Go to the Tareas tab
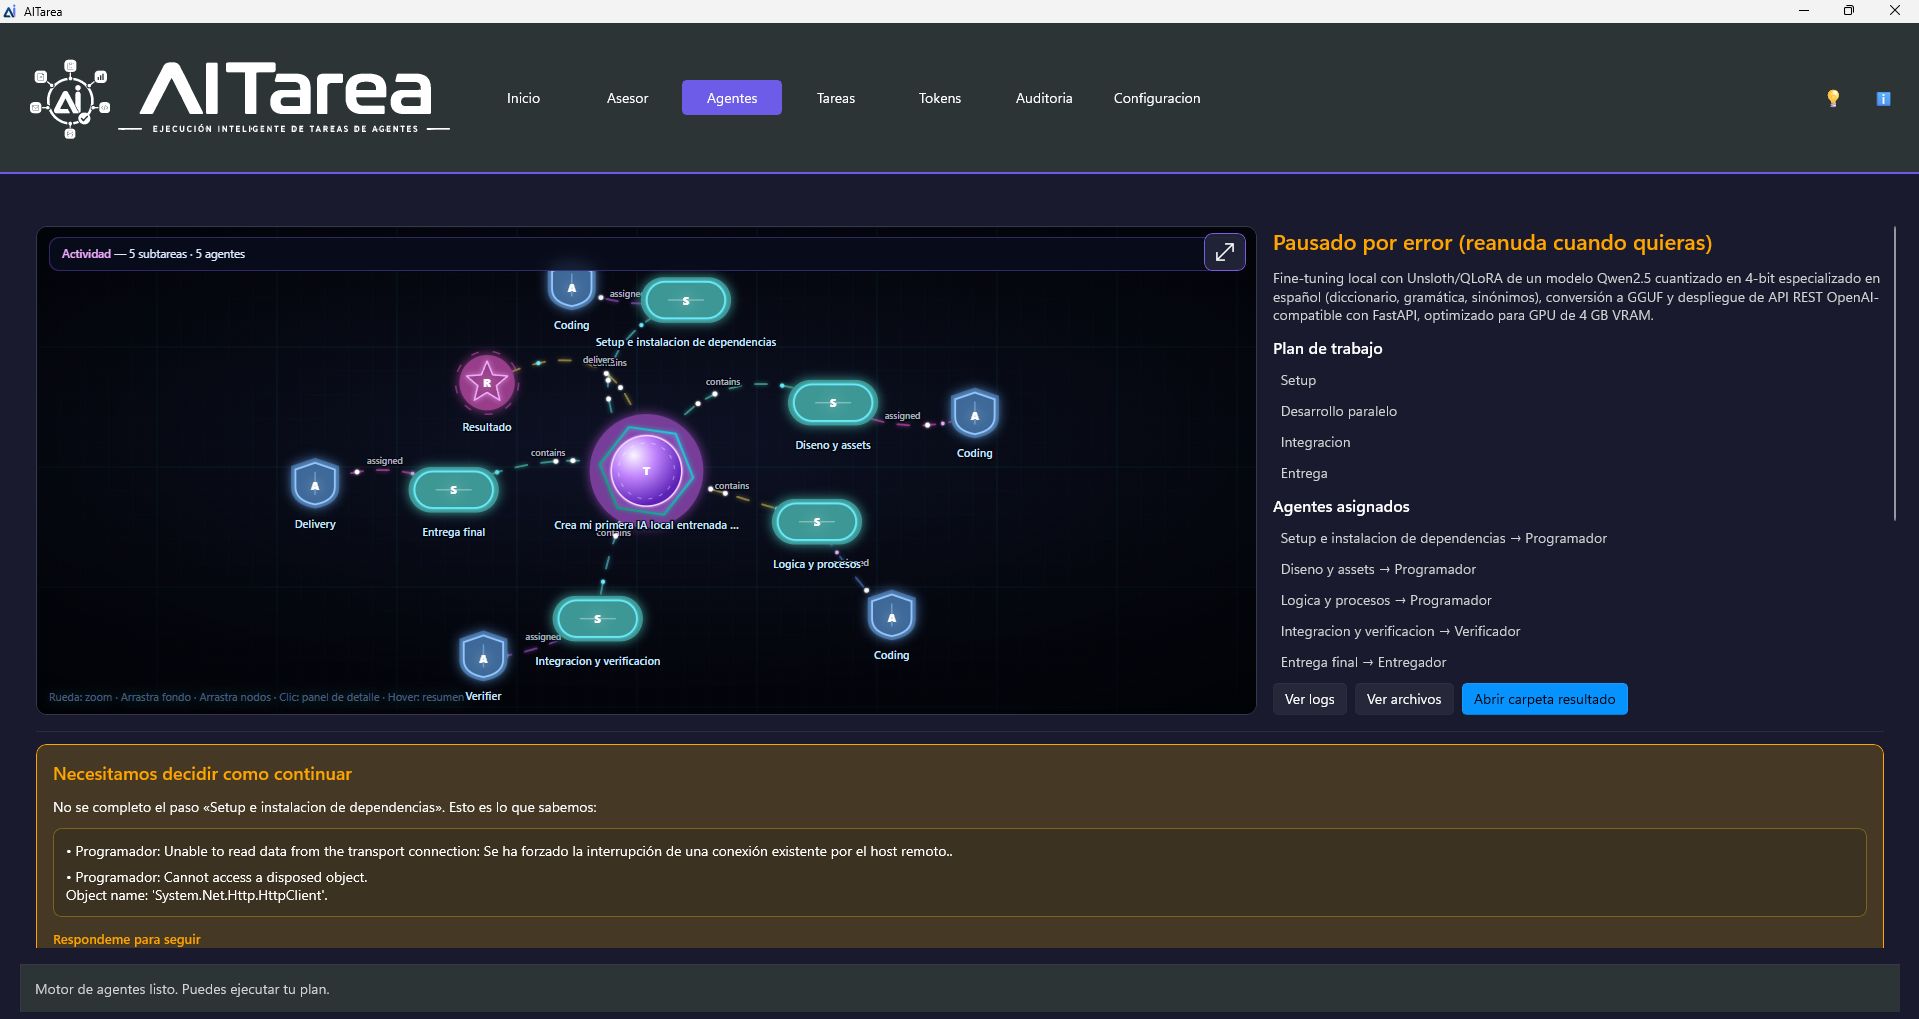The width and height of the screenshot is (1919, 1019). pyautogui.click(x=836, y=98)
